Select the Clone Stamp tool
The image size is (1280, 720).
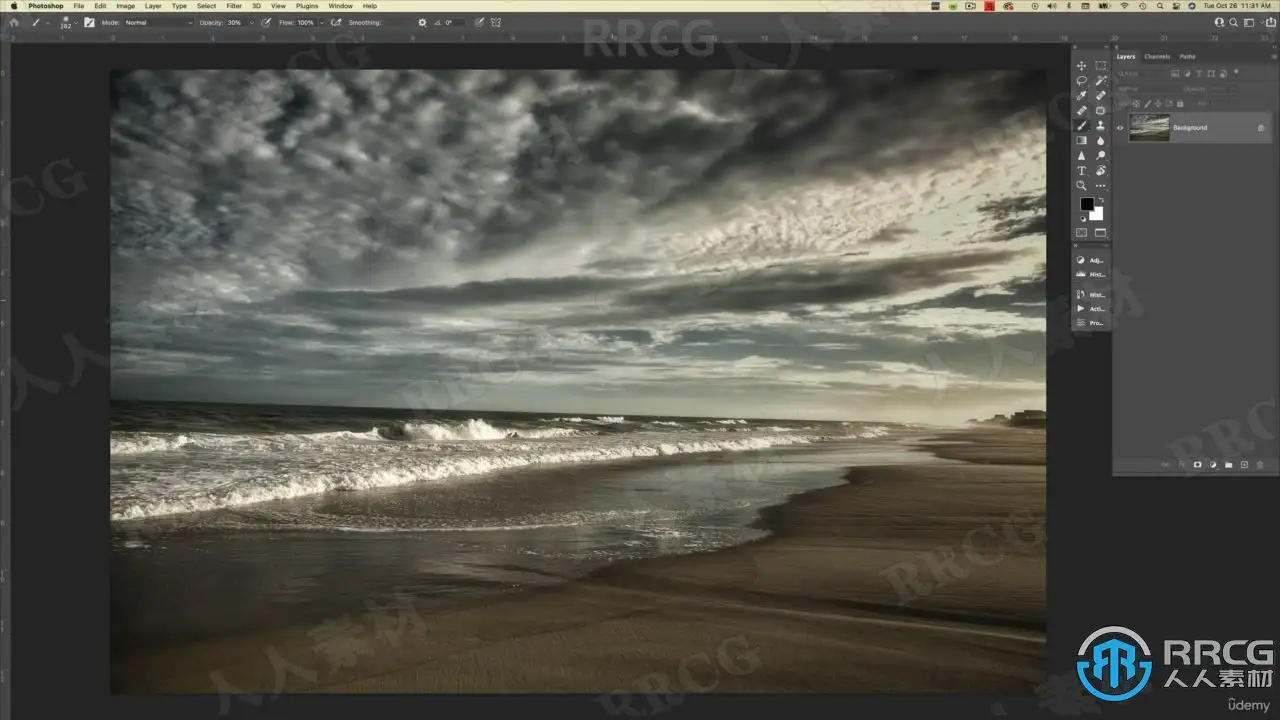[1101, 126]
